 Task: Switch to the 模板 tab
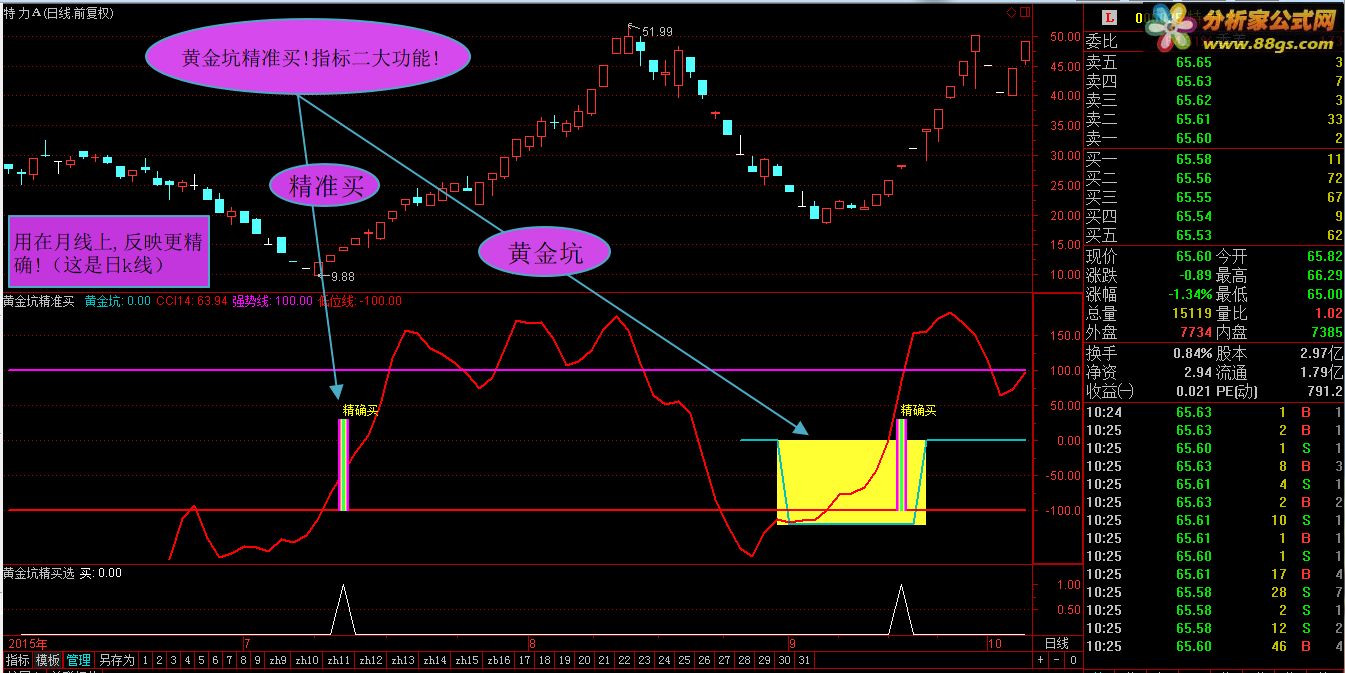(48, 660)
